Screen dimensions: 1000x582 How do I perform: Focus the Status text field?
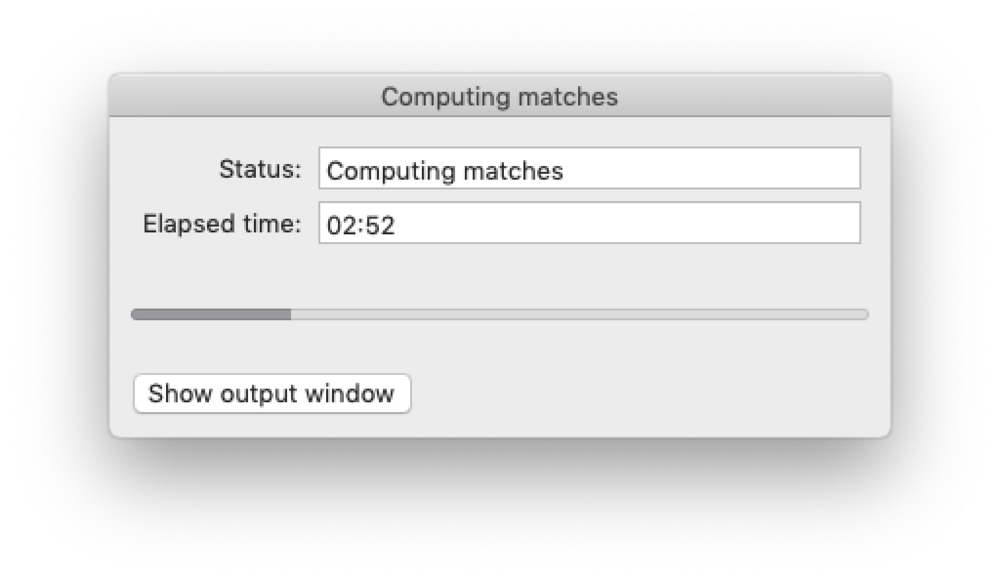[x=589, y=169]
